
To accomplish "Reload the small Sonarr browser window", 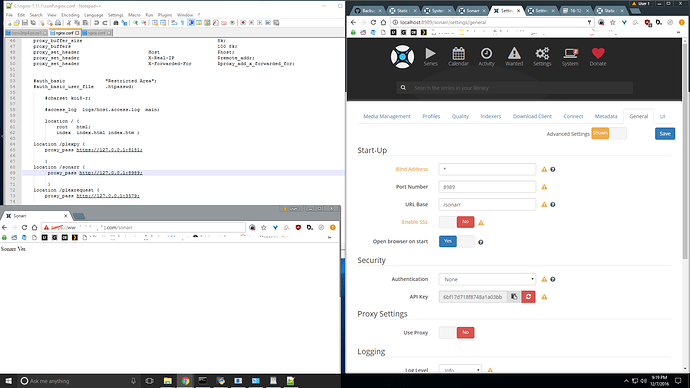I will [x=24, y=227].
